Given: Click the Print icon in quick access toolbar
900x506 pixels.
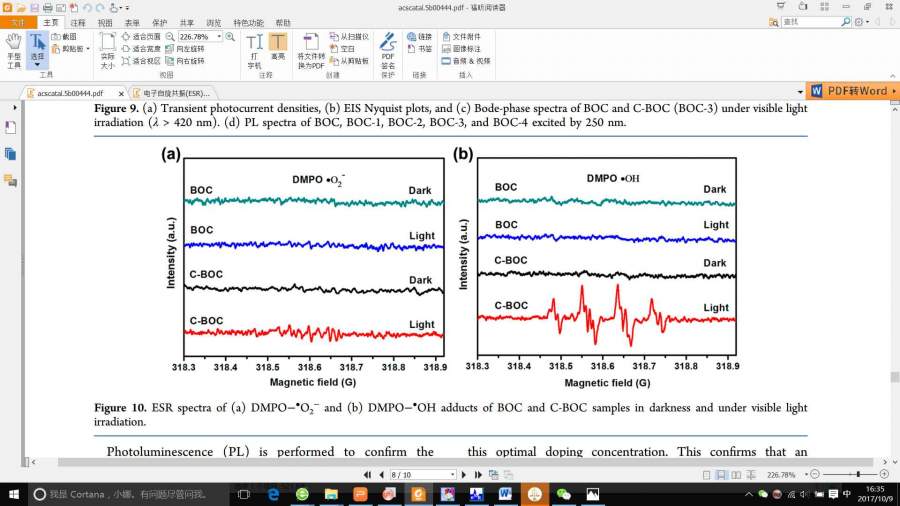Looking at the screenshot, I should point(48,7).
